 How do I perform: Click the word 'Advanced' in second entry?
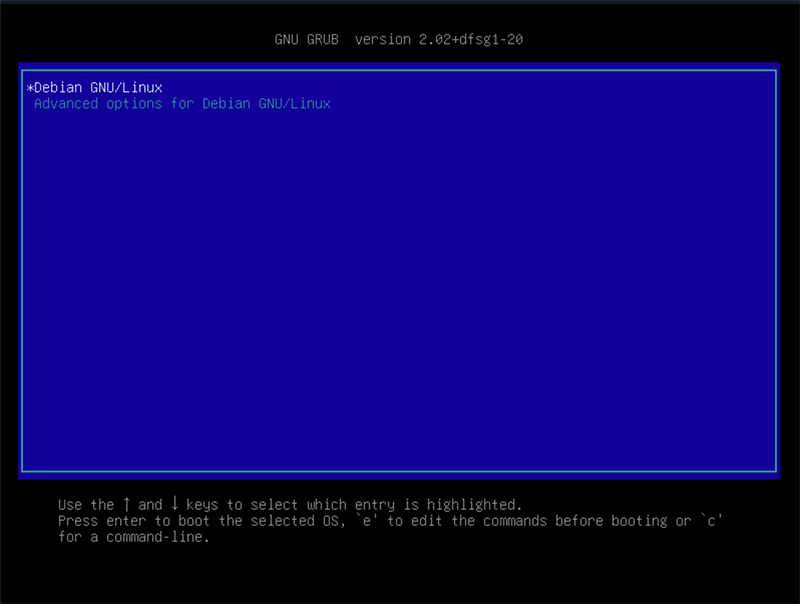pyautogui.click(x=66, y=104)
